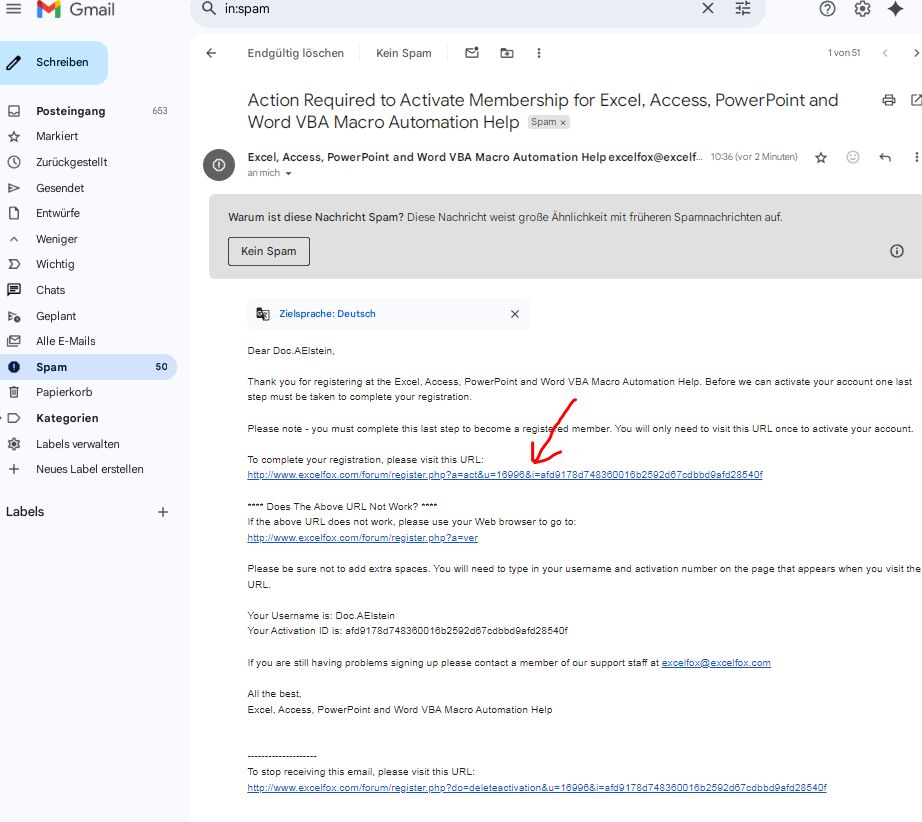922x822 pixels.
Task: Click the sender name Excel, Access, PowerPoint
Action: (426, 157)
